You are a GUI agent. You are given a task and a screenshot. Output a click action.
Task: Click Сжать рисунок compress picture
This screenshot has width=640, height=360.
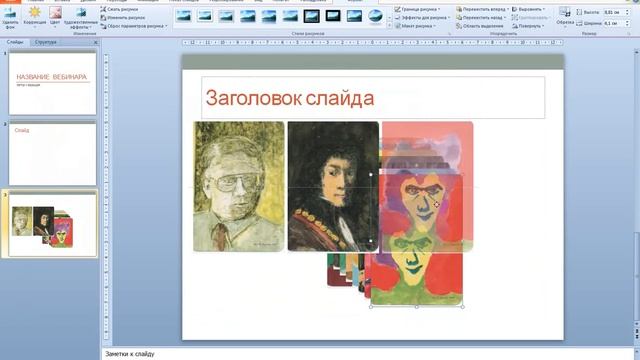tap(119, 9)
